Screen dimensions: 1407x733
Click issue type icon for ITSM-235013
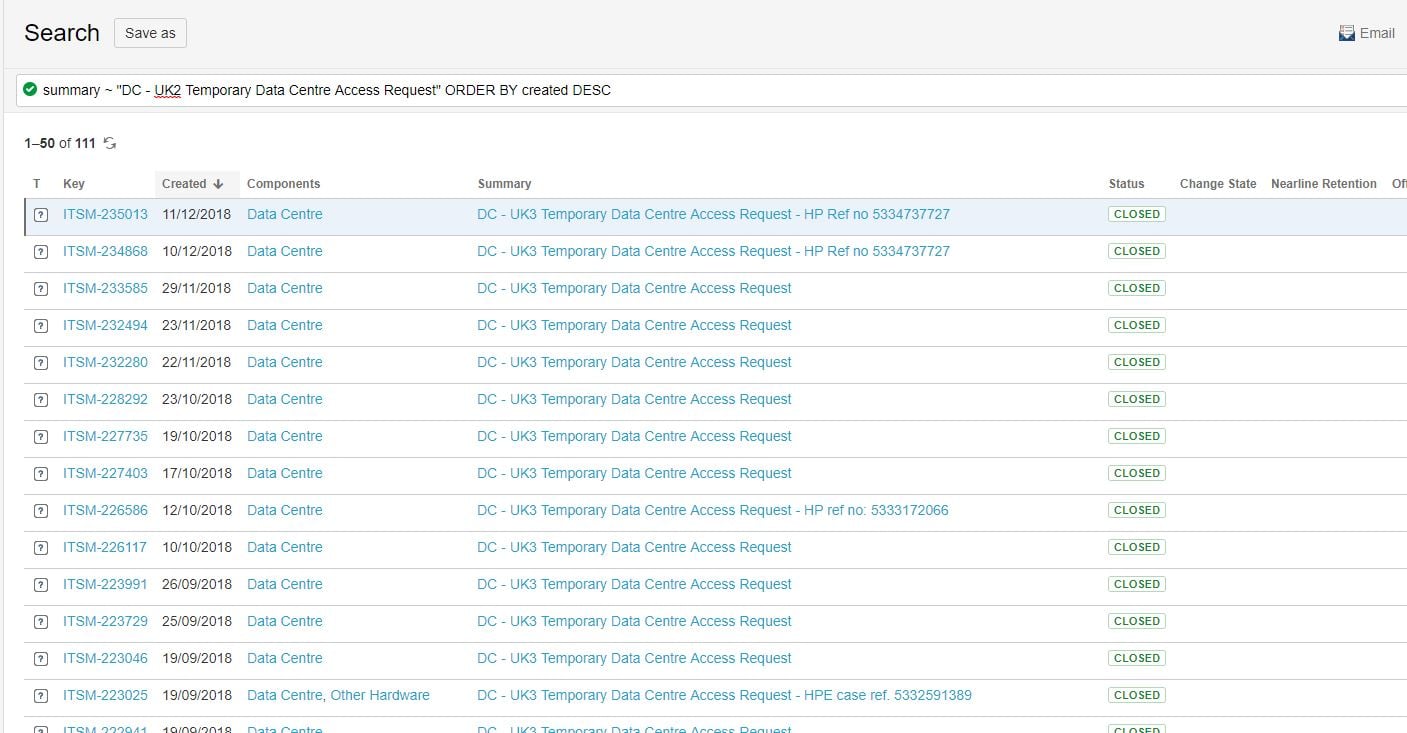[x=41, y=215]
